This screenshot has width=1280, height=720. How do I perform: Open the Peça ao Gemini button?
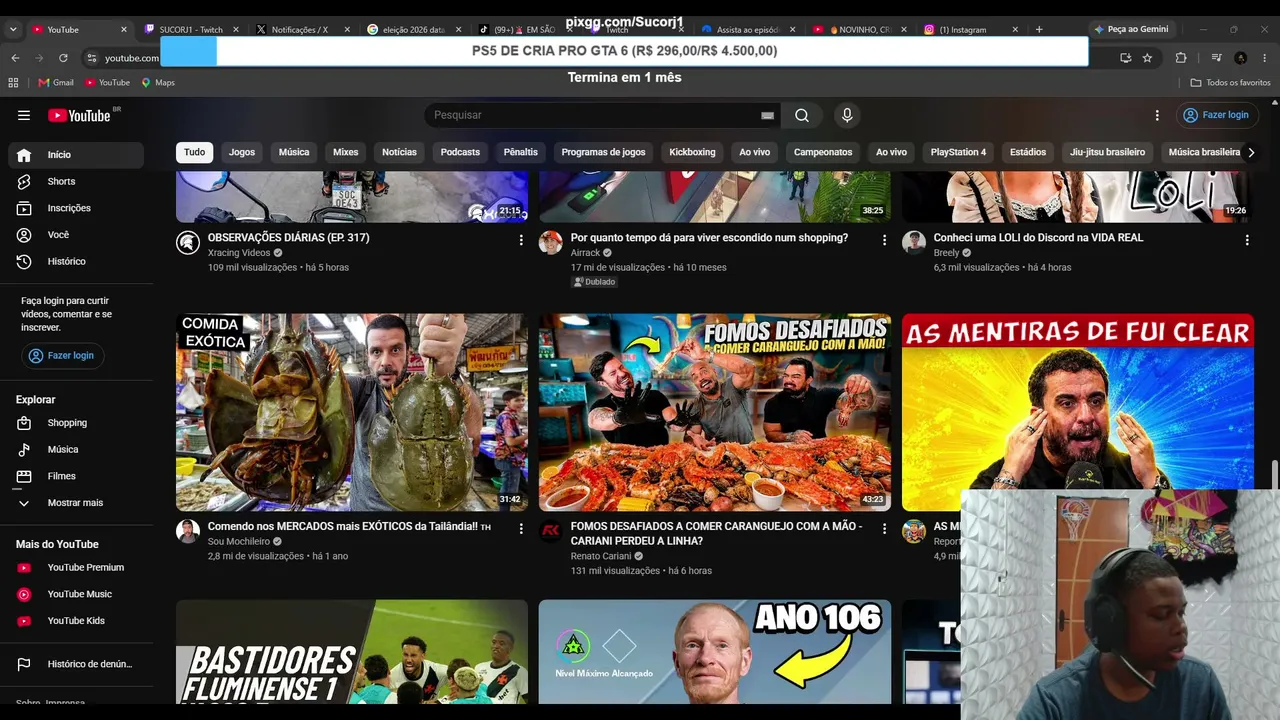(x=1131, y=29)
